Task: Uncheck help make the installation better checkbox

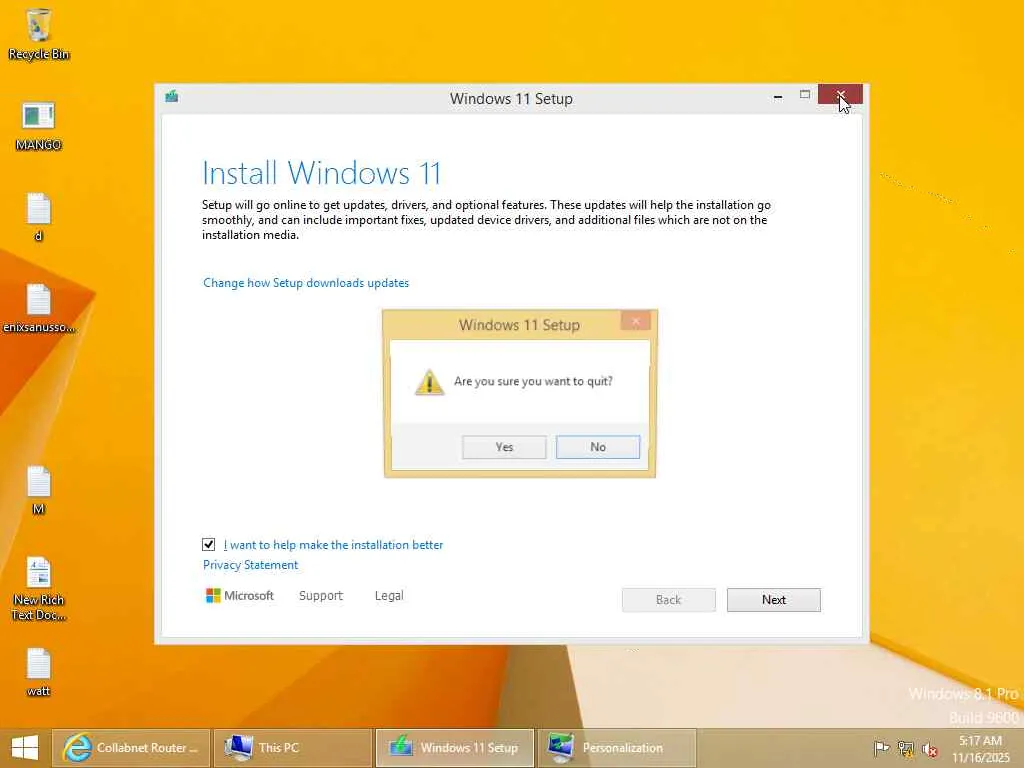Action: coord(208,544)
